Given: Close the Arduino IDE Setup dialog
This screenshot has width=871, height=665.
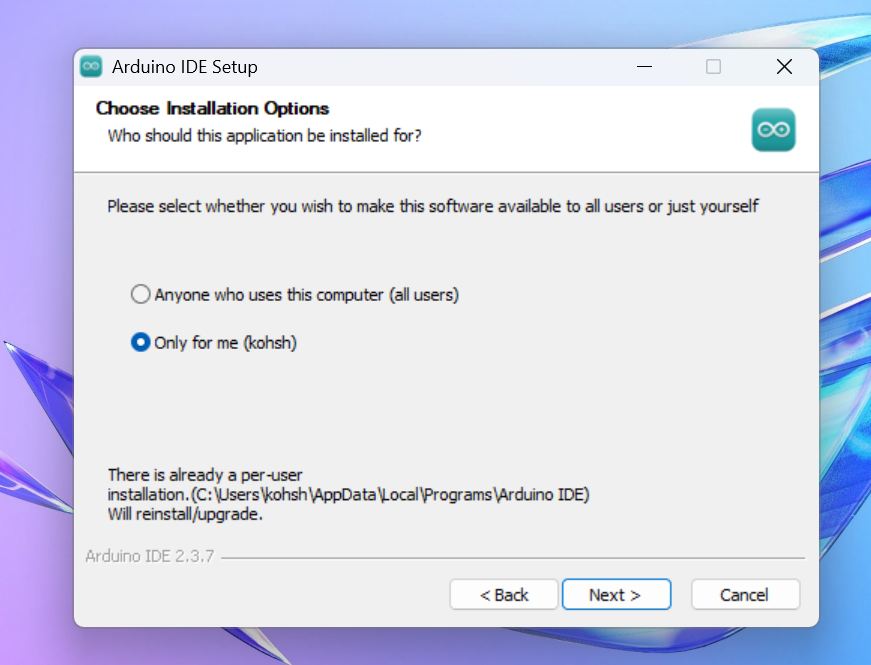Looking at the screenshot, I should 784,67.
